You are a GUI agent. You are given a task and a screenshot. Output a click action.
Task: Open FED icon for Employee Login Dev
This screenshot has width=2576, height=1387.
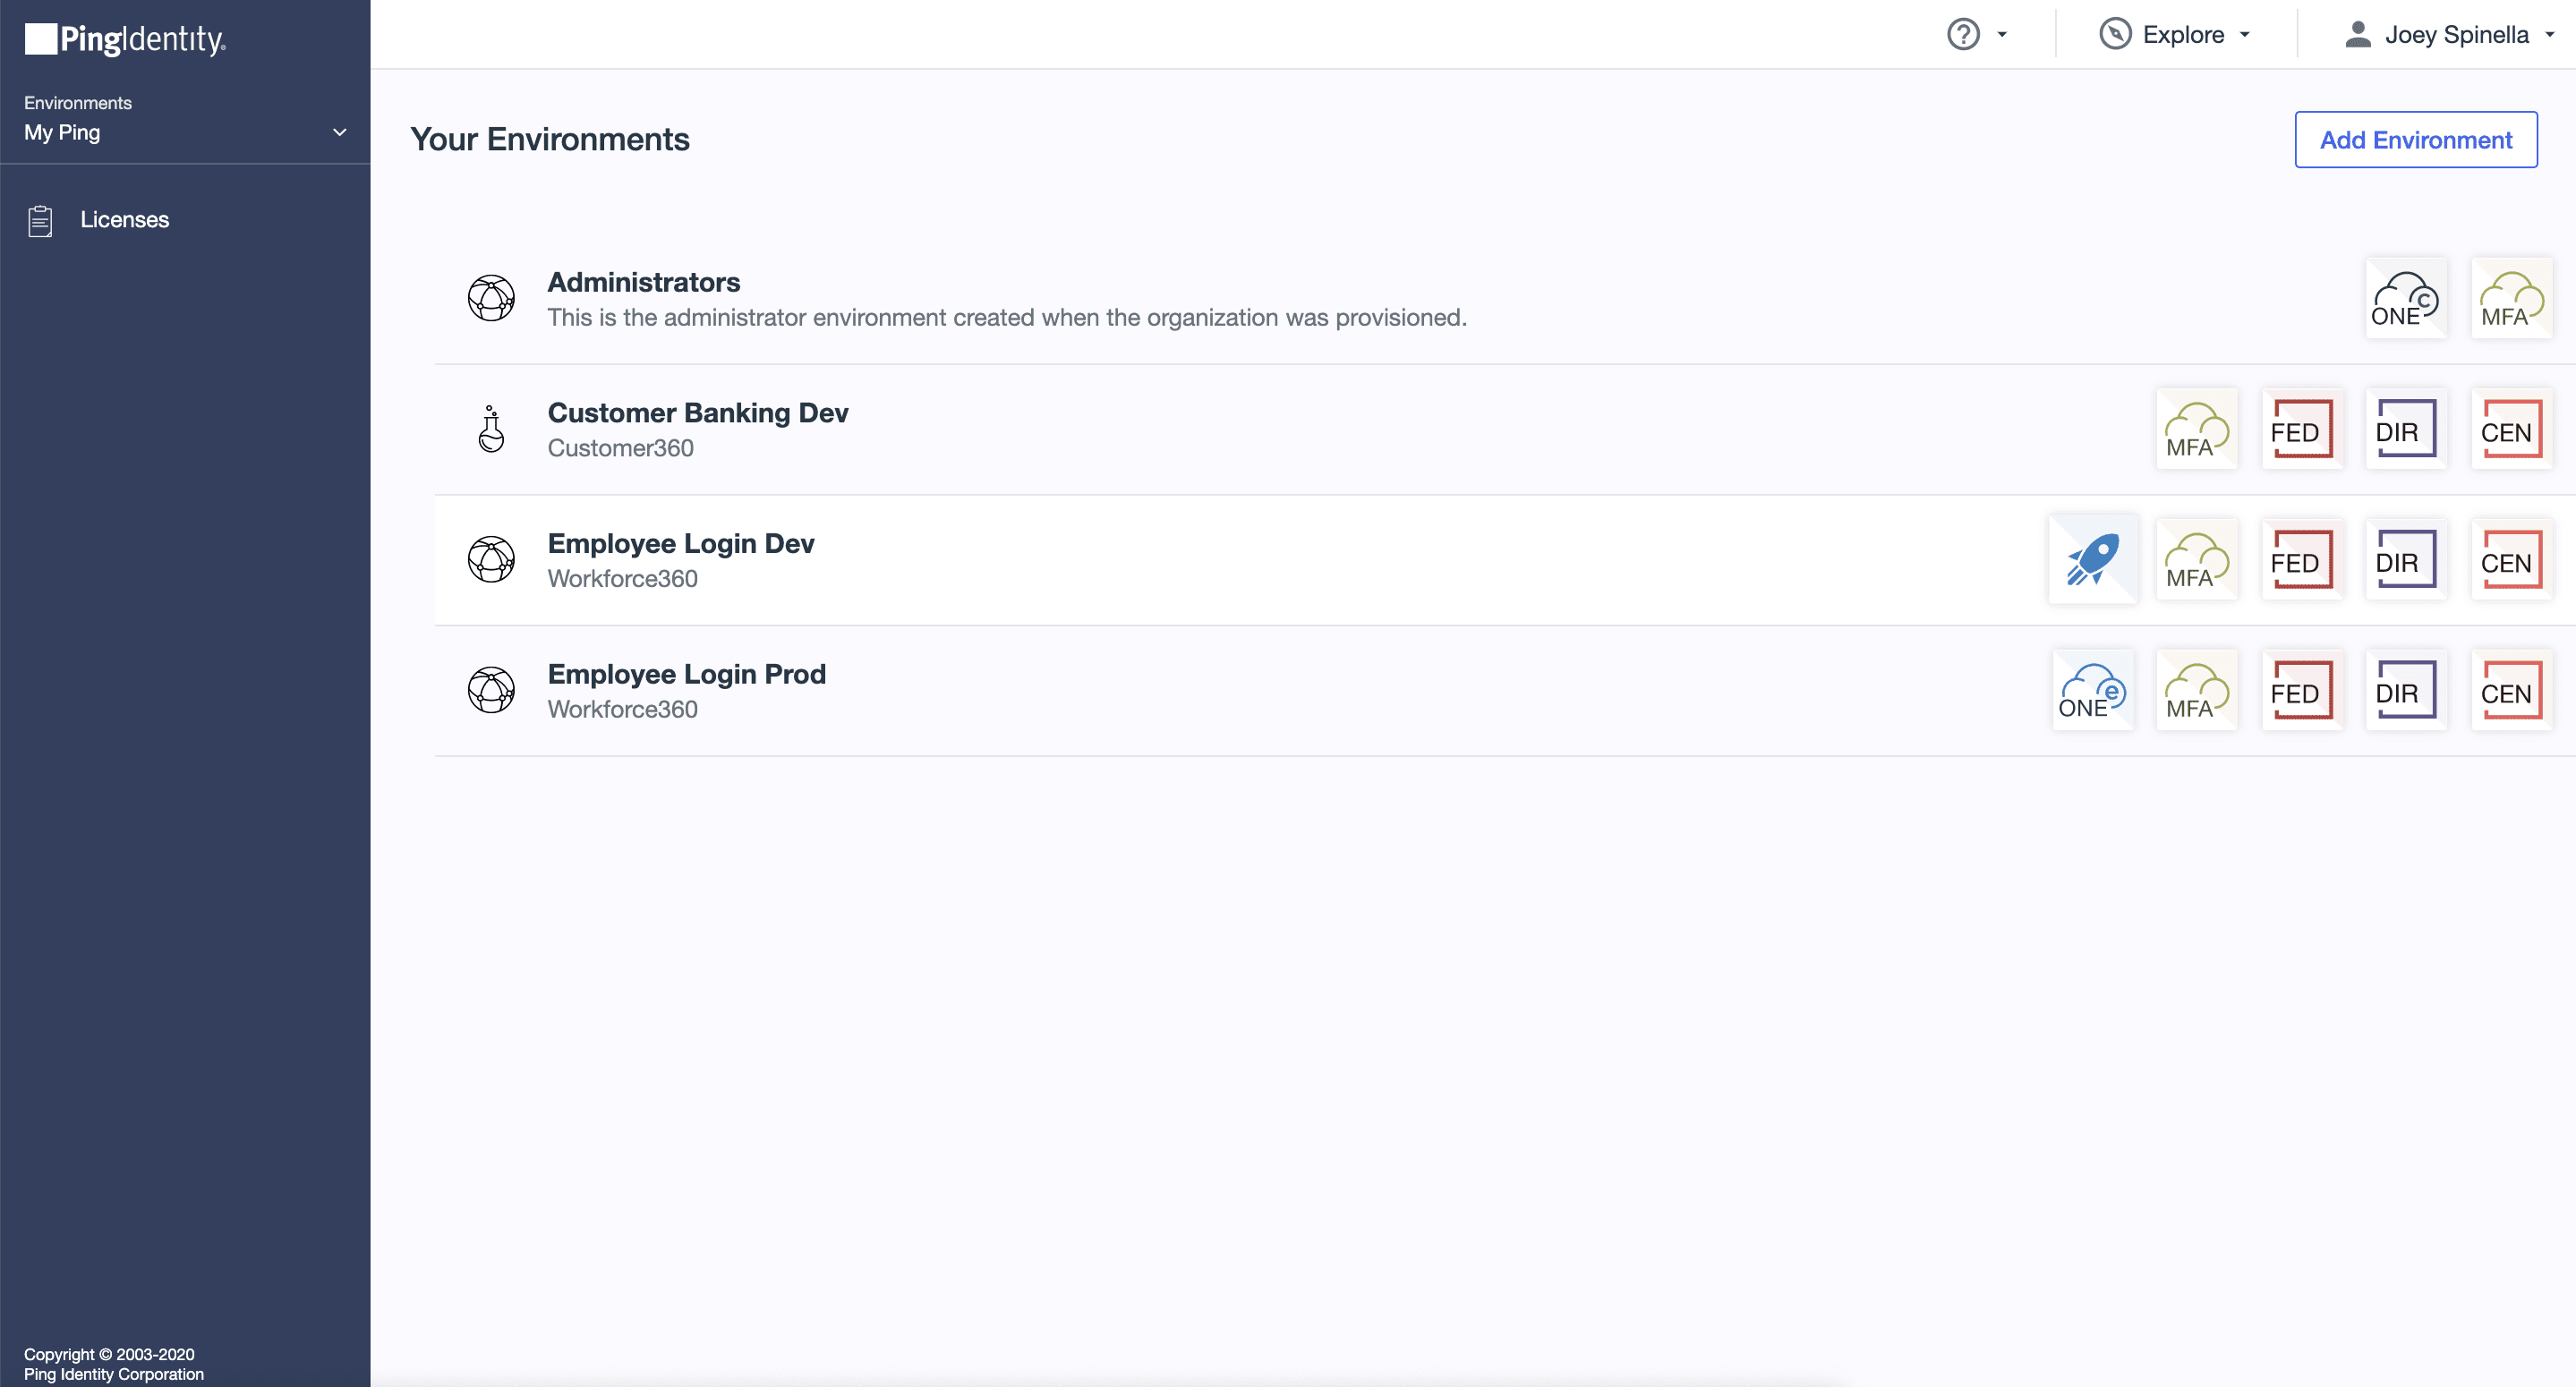coord(2301,559)
